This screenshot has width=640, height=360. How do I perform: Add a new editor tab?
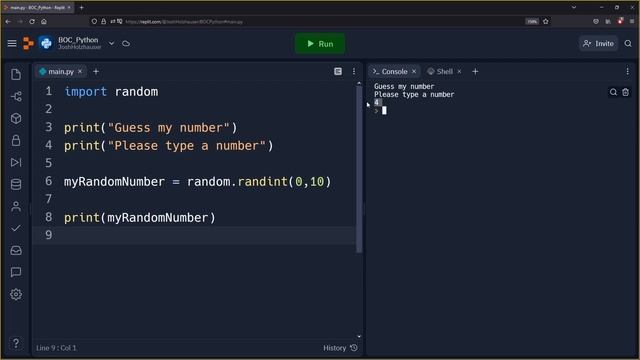[96, 71]
